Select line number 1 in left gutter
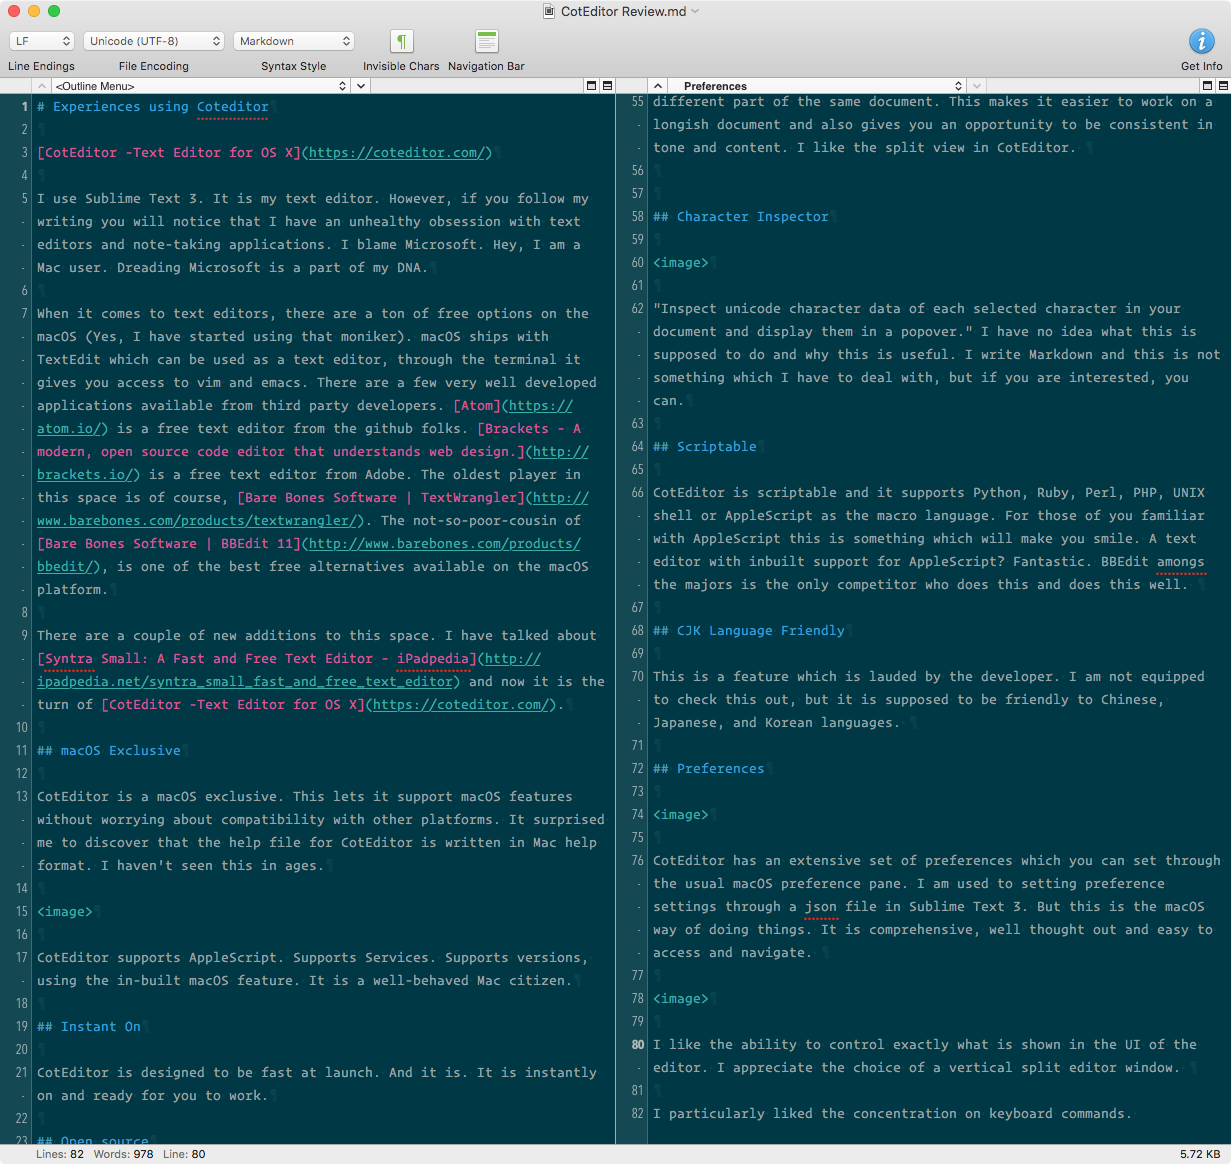1231x1164 pixels. coord(24,107)
